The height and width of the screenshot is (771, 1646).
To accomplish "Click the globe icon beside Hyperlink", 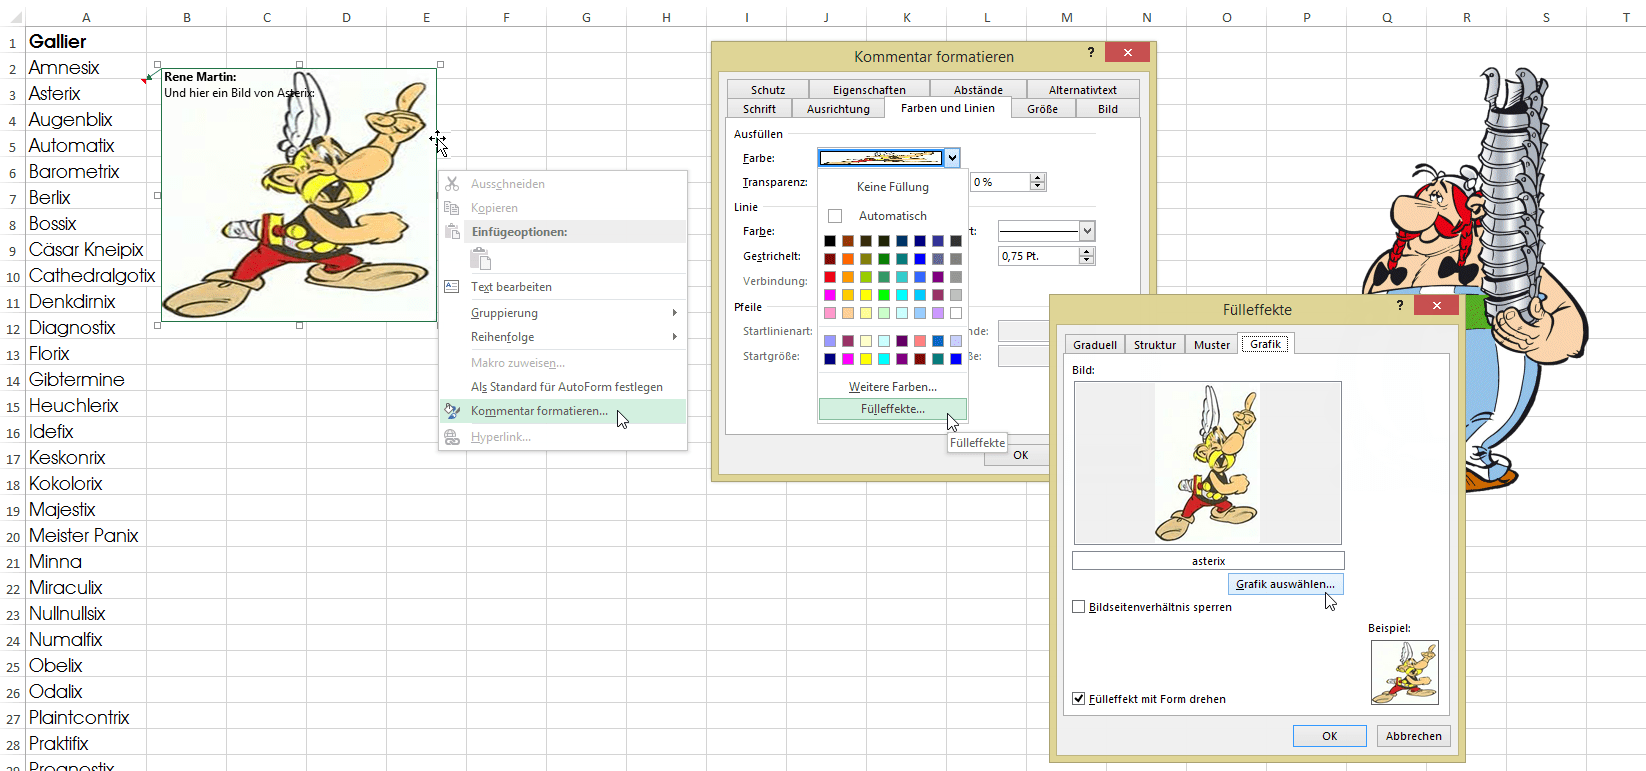I will click(x=452, y=437).
